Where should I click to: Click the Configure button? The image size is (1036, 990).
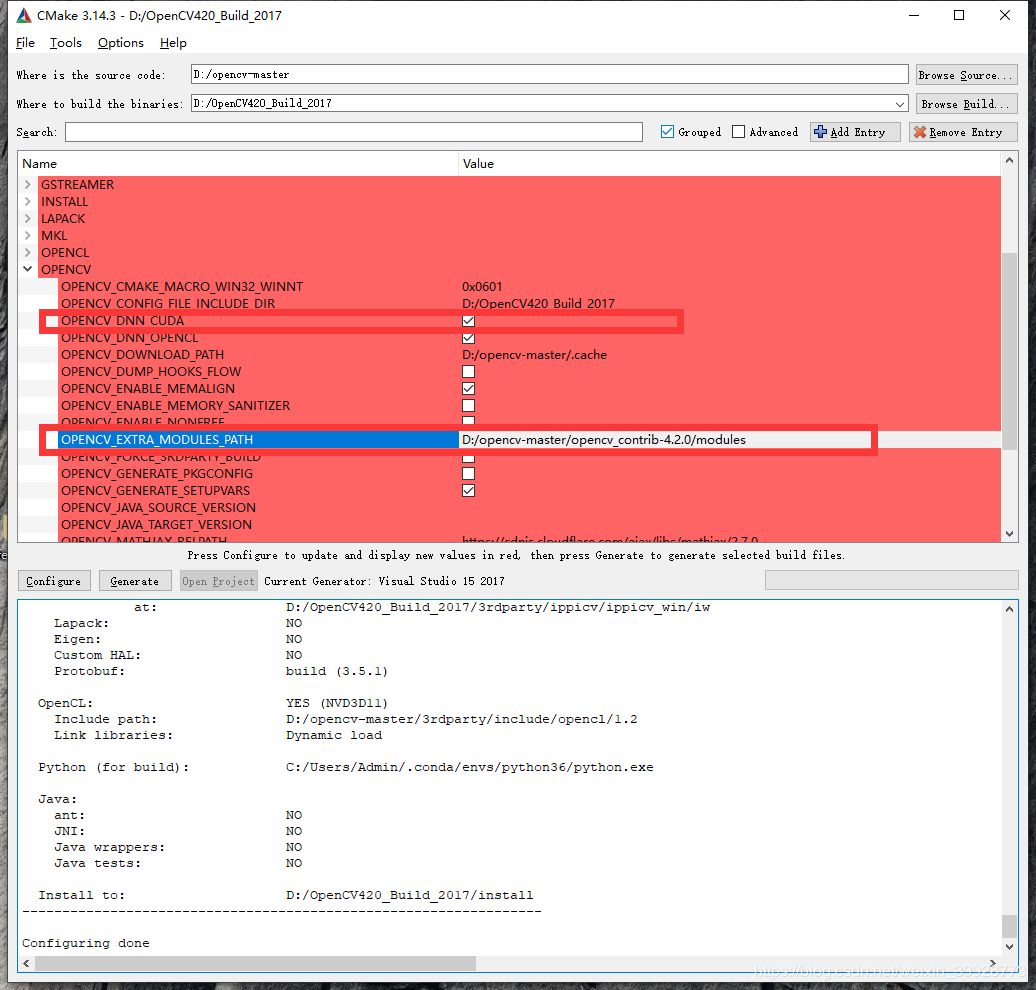[x=53, y=580]
